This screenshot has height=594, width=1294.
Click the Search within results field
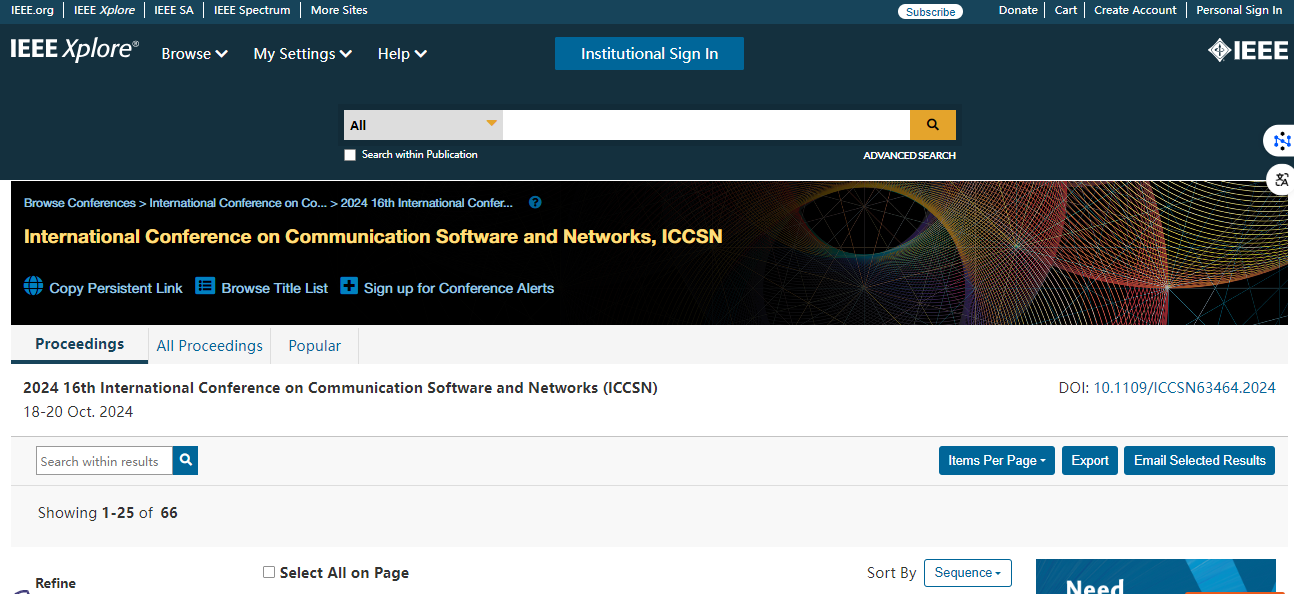point(105,460)
